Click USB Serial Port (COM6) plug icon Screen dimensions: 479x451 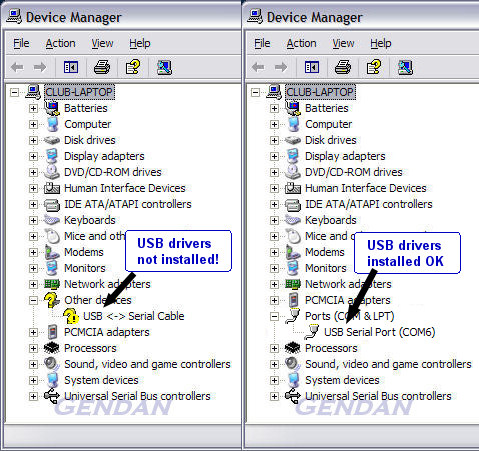coord(312,332)
